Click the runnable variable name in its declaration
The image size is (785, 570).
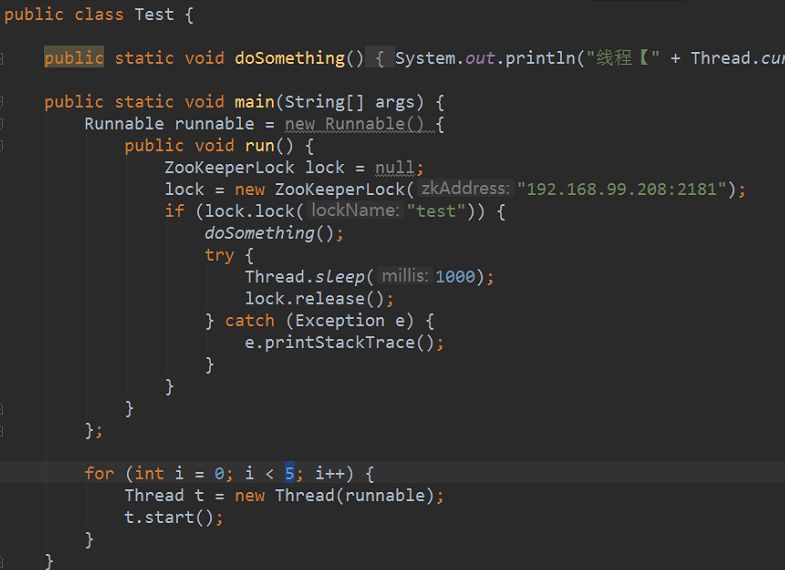[x=214, y=124]
